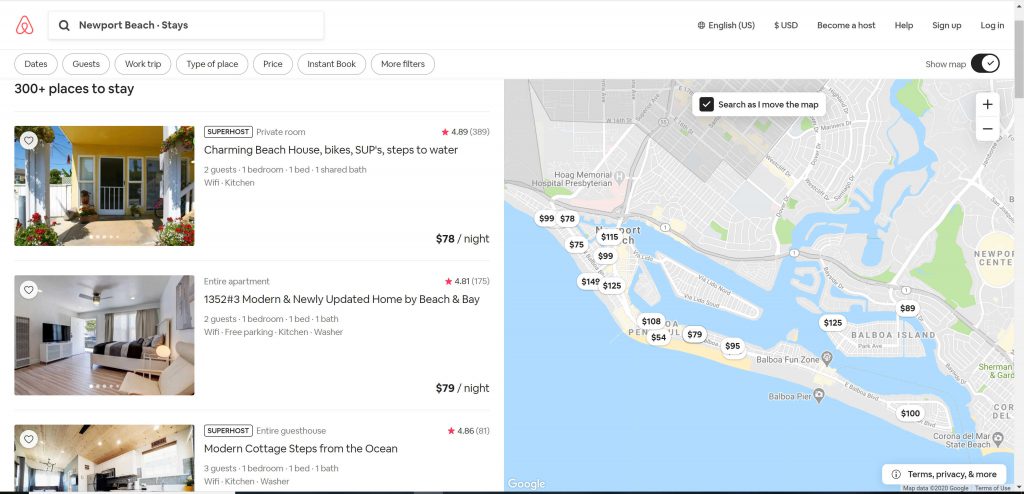Click the Hoag Memorial Hospital map marker
The image size is (1024, 494).
620,175
